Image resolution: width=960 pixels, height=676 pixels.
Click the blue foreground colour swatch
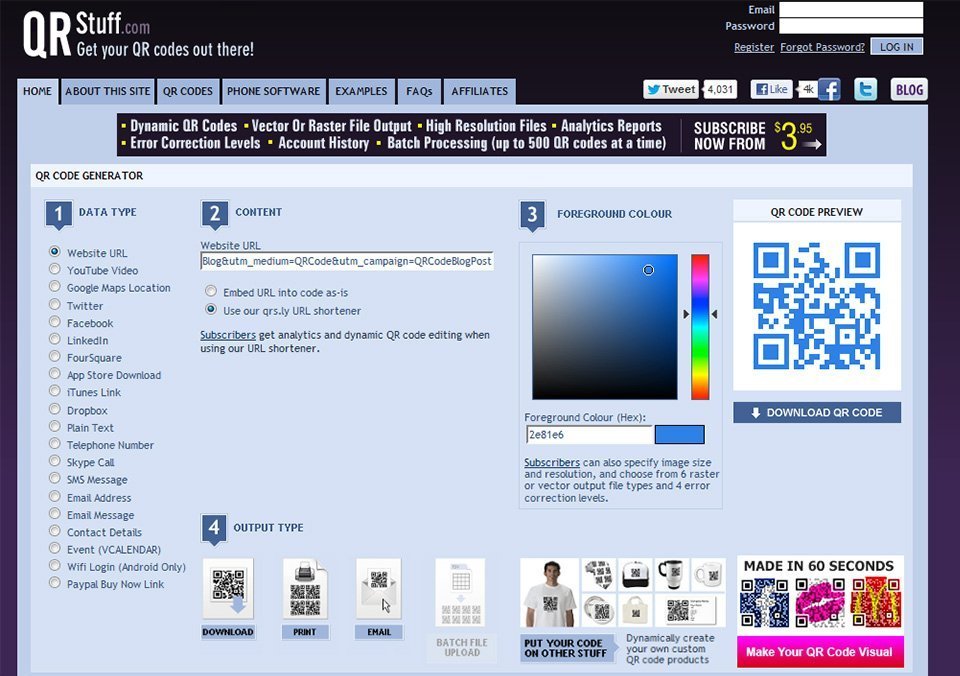680,435
